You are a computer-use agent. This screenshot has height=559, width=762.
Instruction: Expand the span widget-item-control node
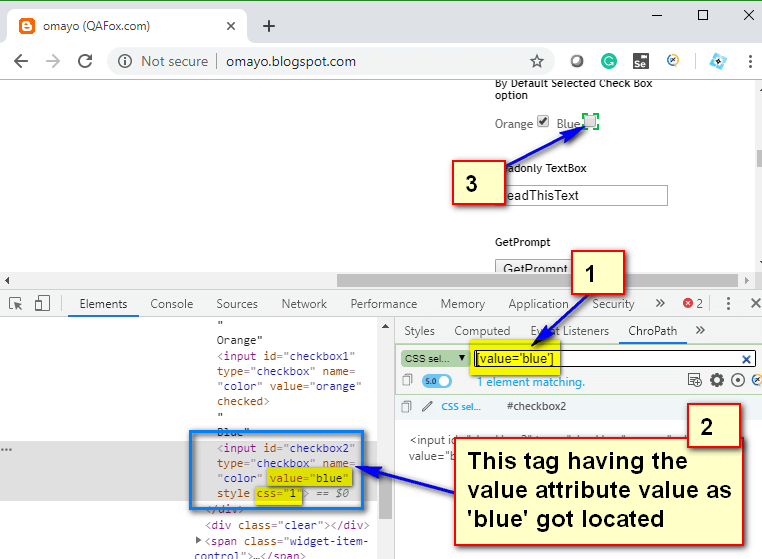[198, 540]
